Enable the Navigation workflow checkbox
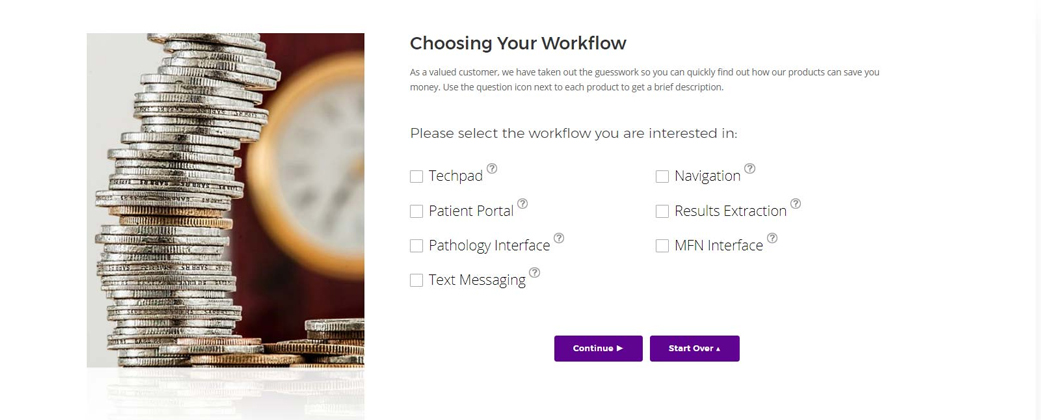The image size is (1041, 420). pos(662,177)
